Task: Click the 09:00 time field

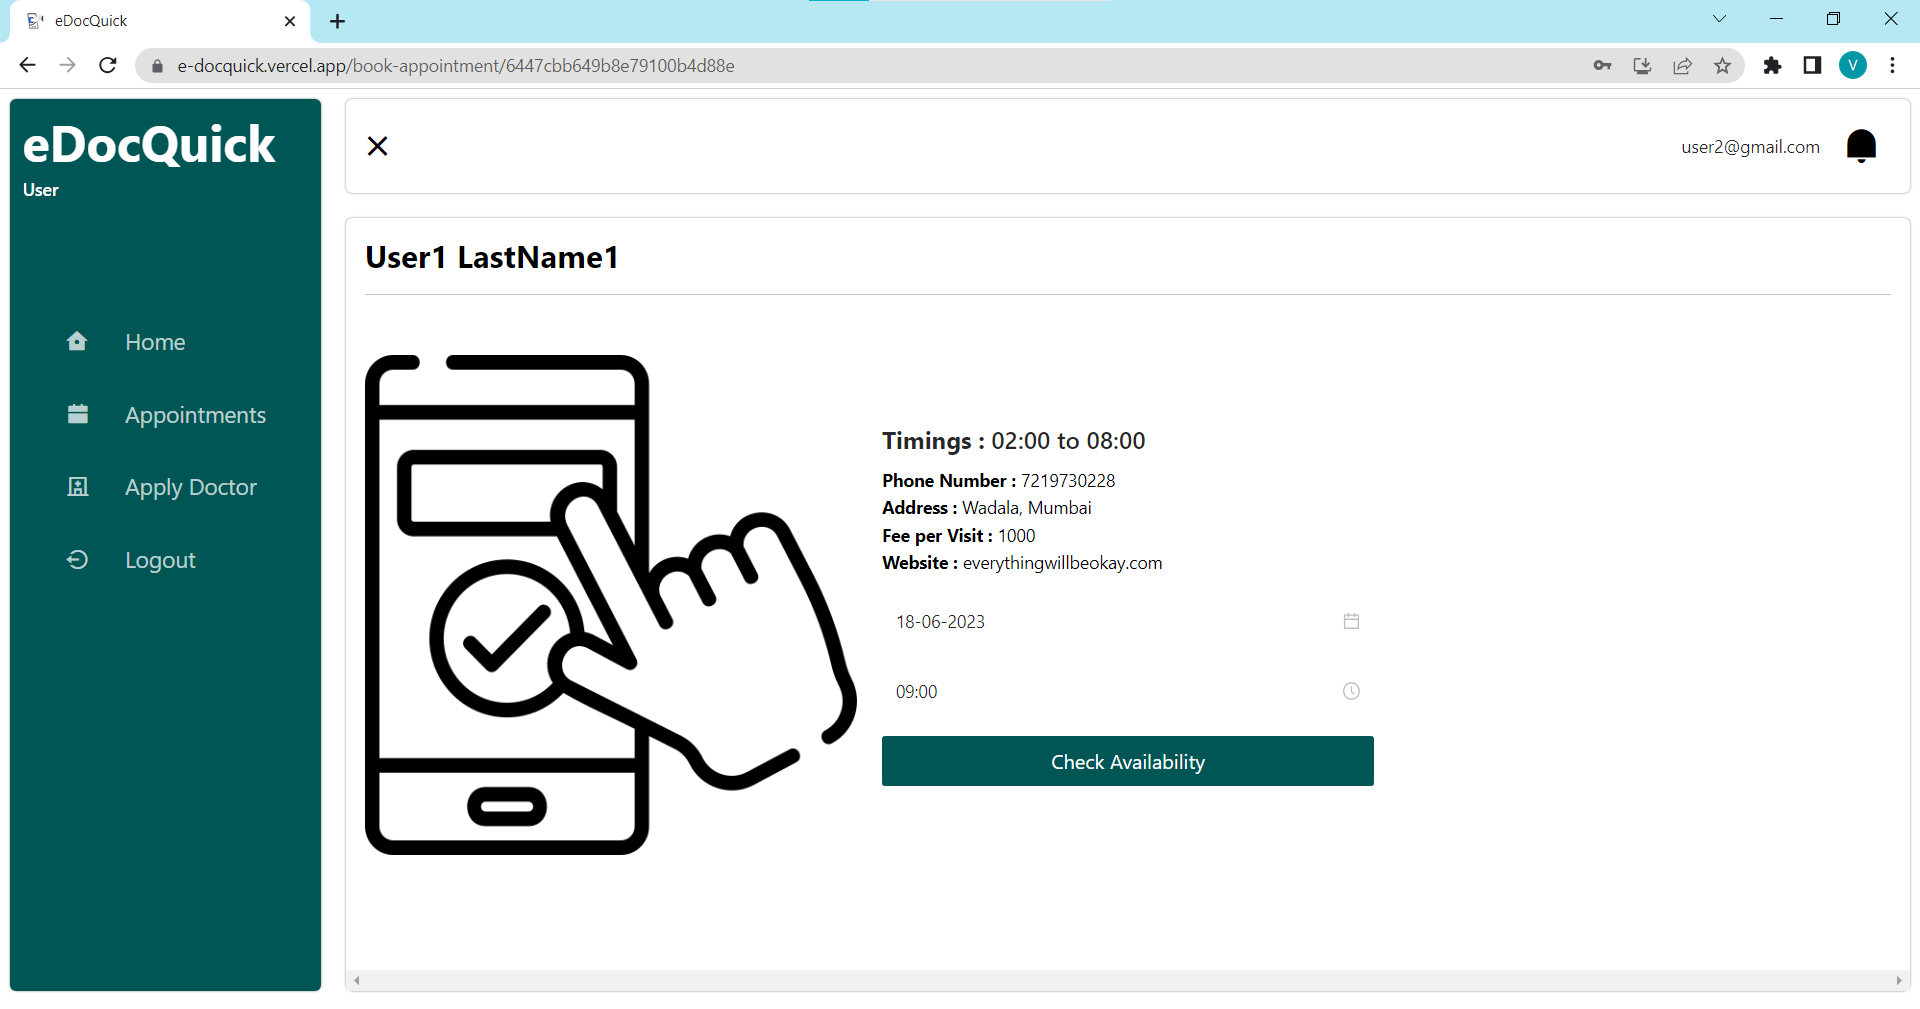Action: (1127, 691)
